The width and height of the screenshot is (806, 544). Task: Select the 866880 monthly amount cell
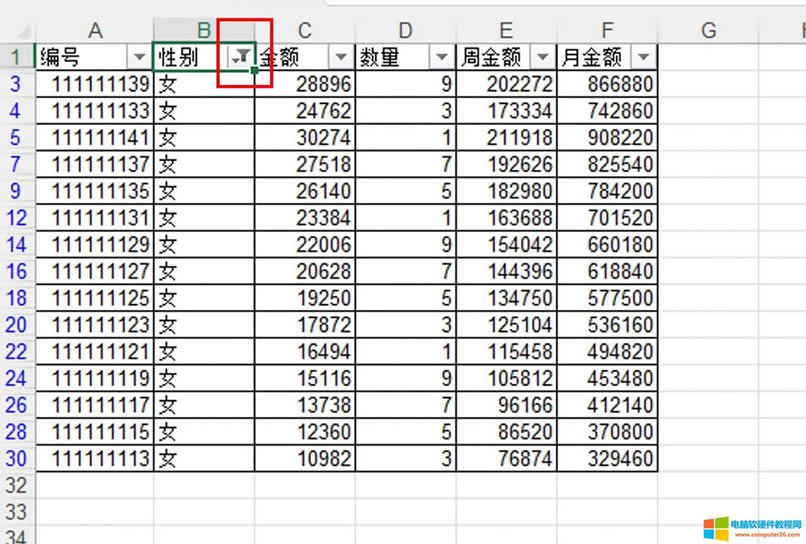pyautogui.click(x=607, y=84)
